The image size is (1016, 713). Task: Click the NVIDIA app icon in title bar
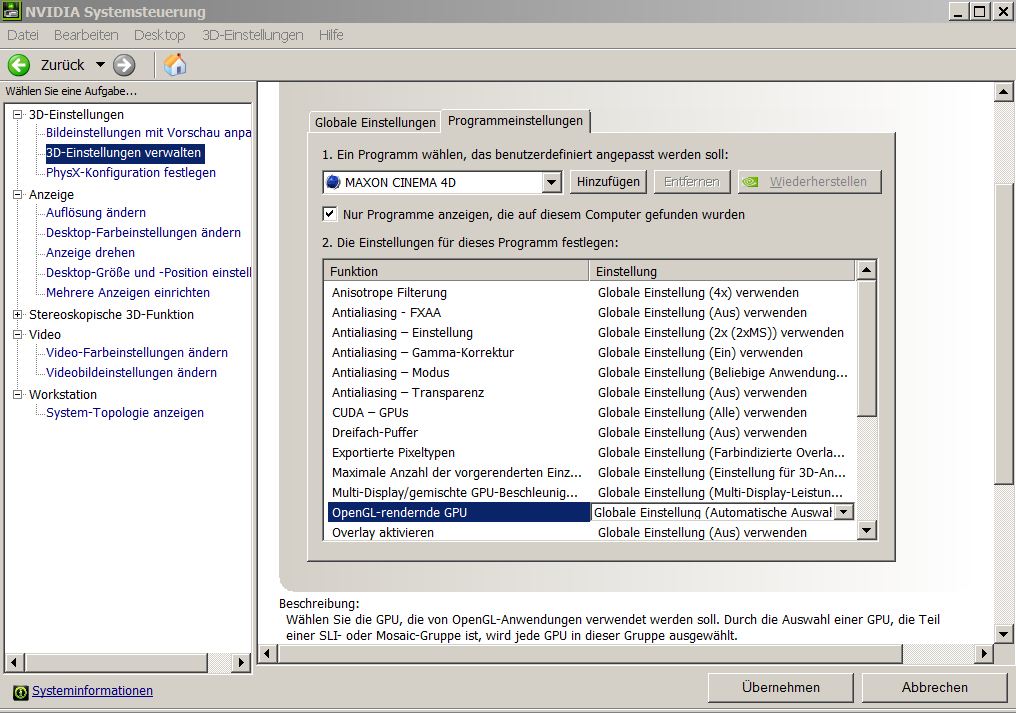pyautogui.click(x=12, y=11)
